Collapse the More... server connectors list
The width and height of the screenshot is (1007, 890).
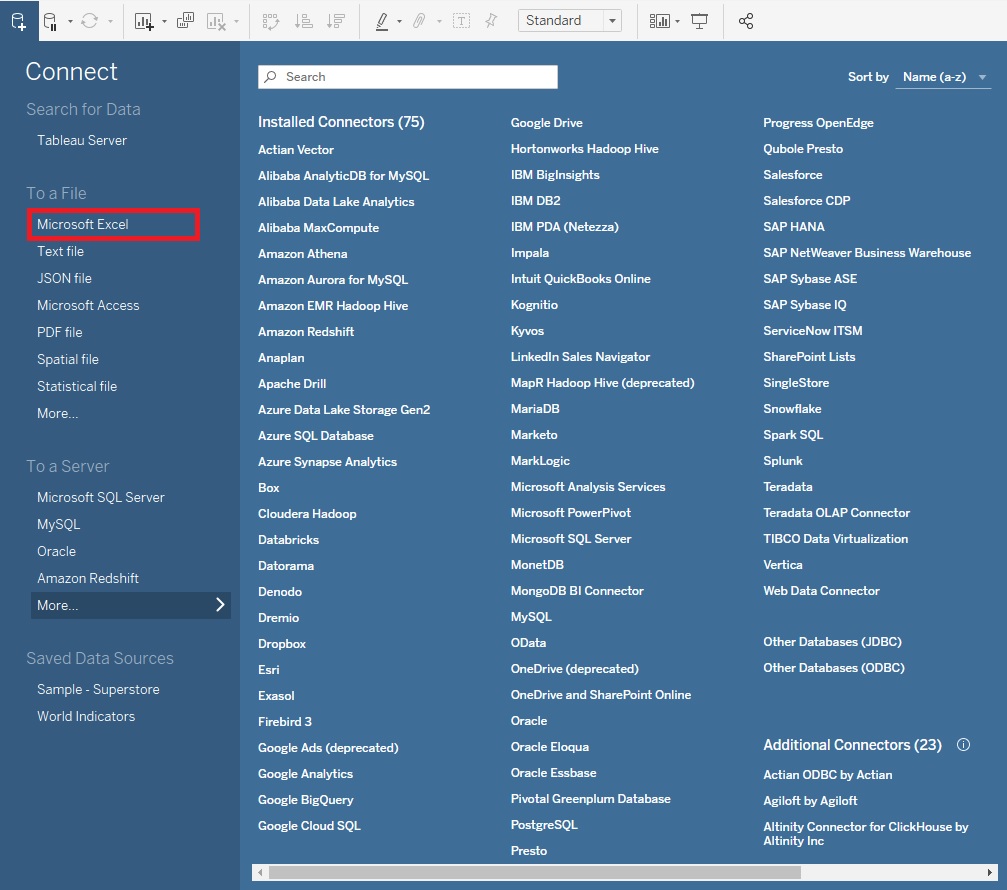coord(130,605)
